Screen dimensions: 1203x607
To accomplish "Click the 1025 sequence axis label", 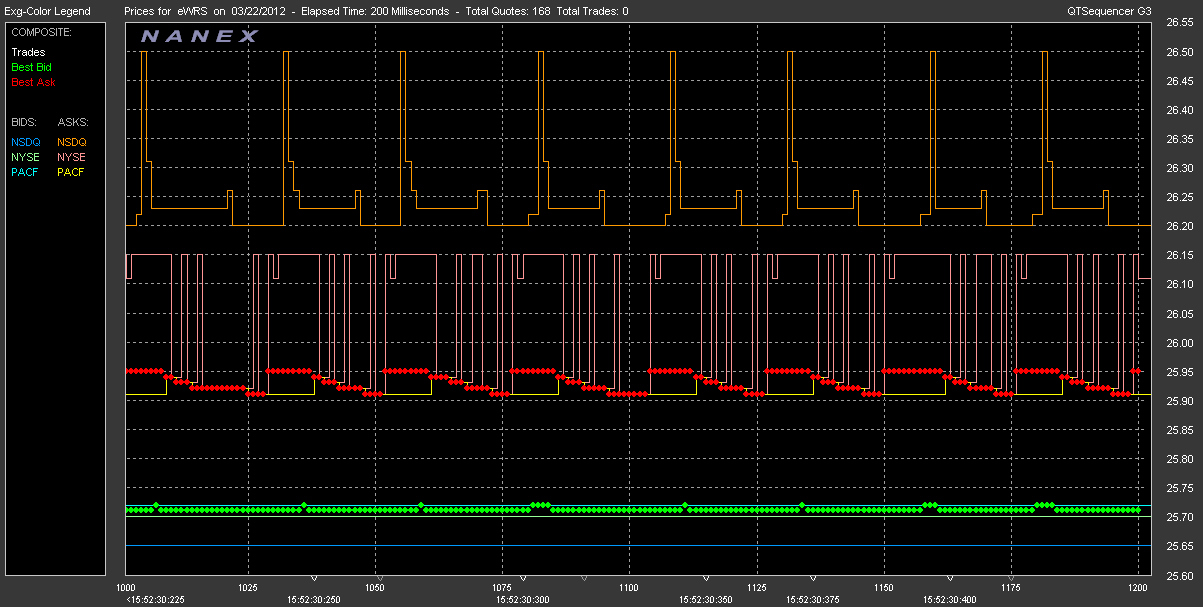I will click(248, 587).
